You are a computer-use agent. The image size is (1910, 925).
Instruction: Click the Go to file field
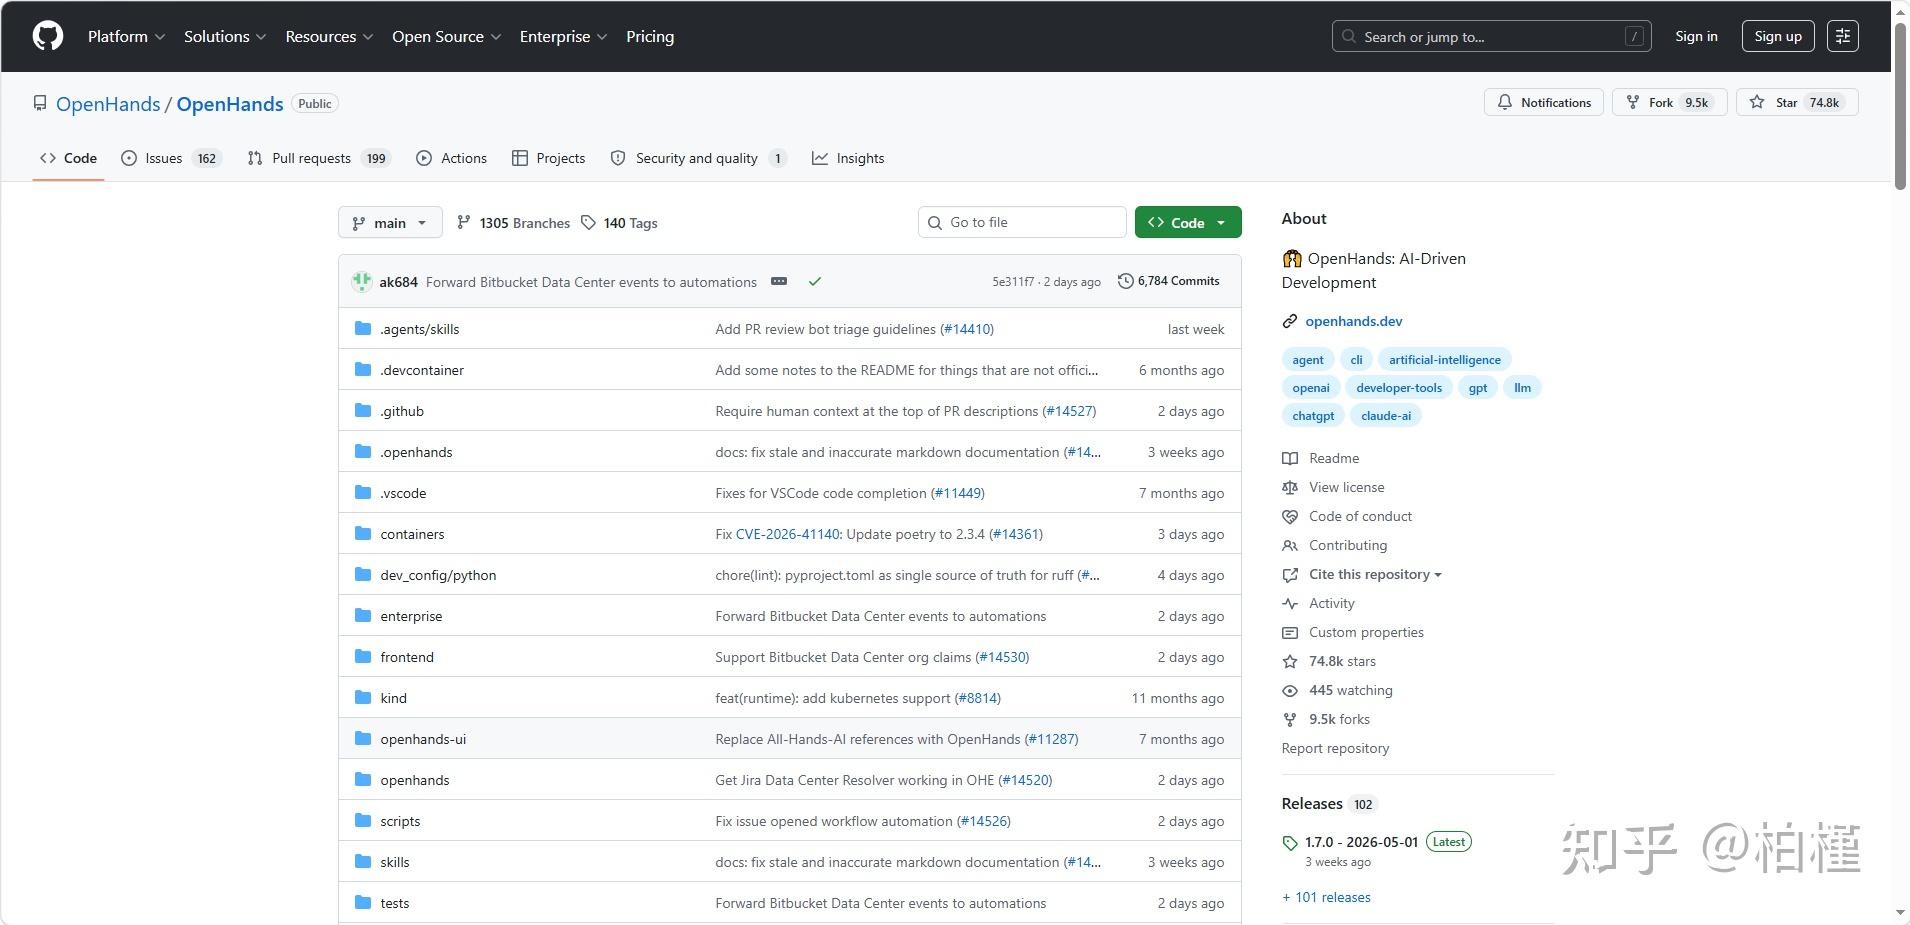point(1022,222)
